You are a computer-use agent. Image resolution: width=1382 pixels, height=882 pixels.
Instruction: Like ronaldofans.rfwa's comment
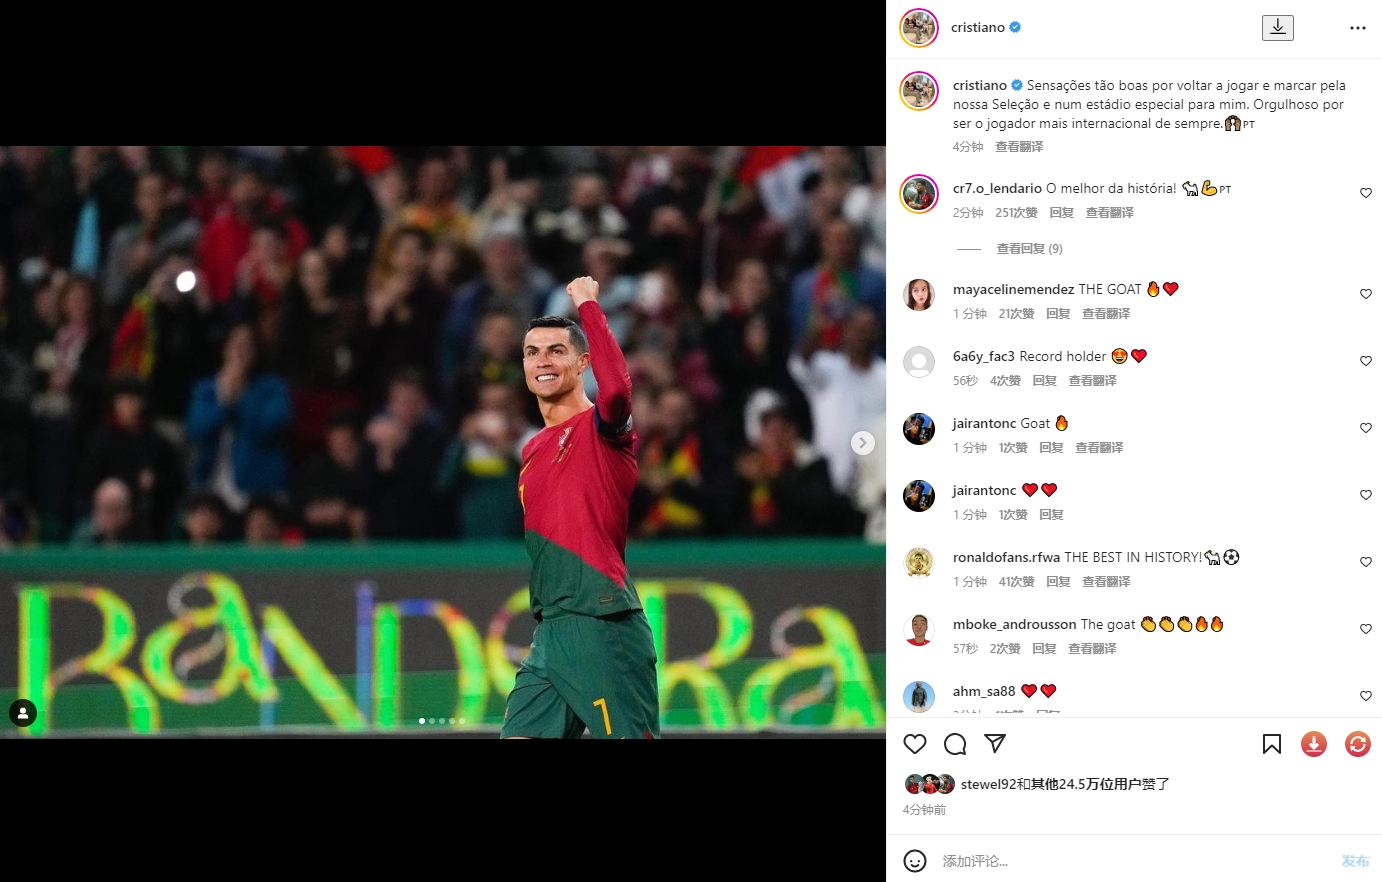coord(1366,562)
